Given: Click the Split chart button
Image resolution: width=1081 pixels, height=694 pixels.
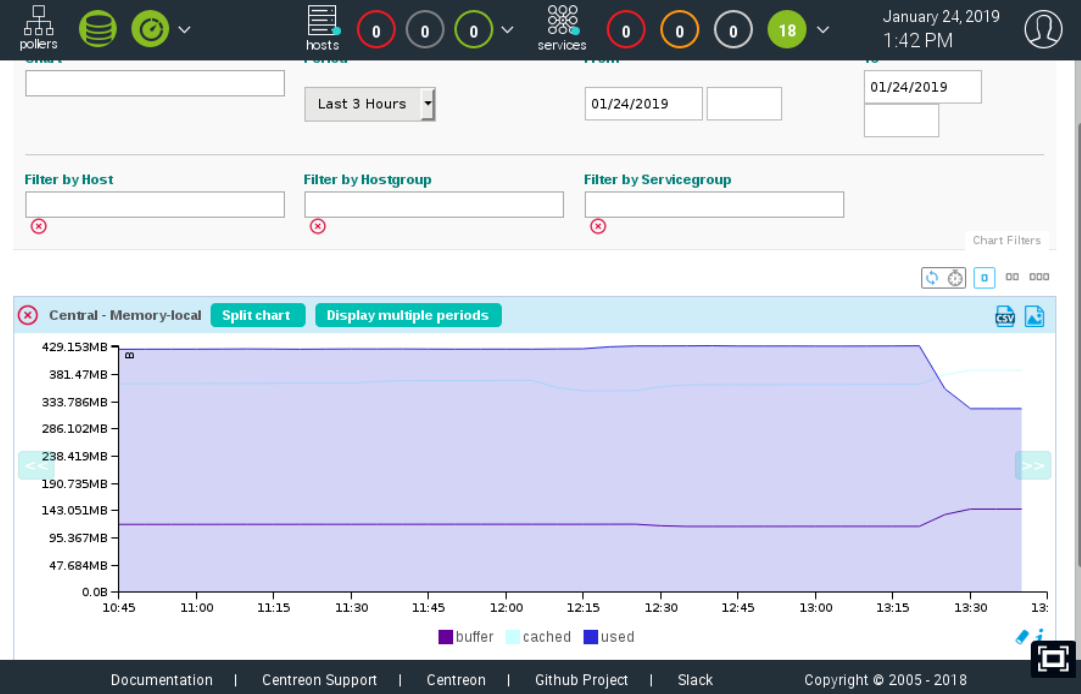Looking at the screenshot, I should click(256, 315).
